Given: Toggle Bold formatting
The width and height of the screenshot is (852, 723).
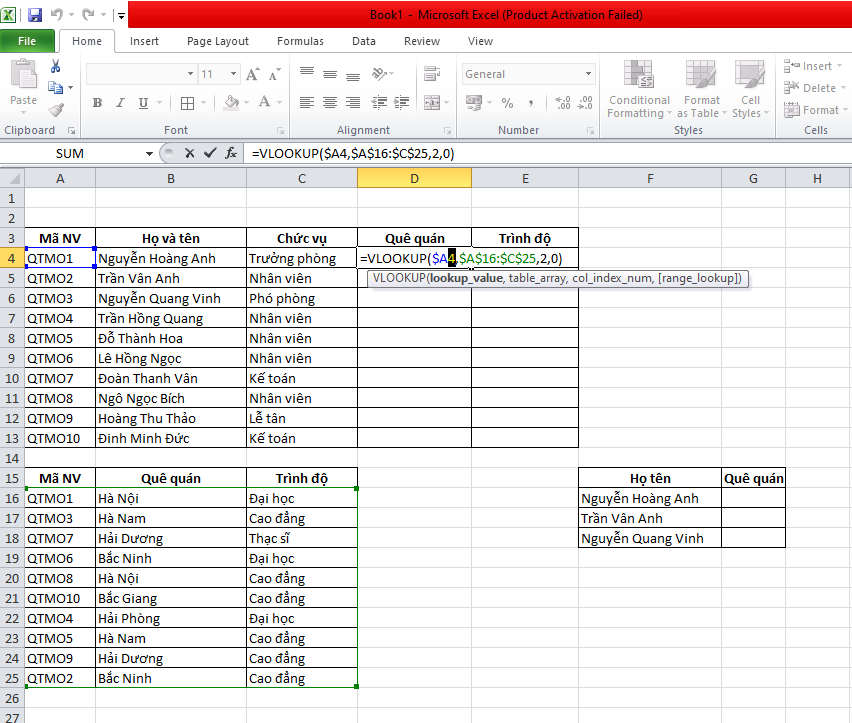Looking at the screenshot, I should click(x=97, y=103).
